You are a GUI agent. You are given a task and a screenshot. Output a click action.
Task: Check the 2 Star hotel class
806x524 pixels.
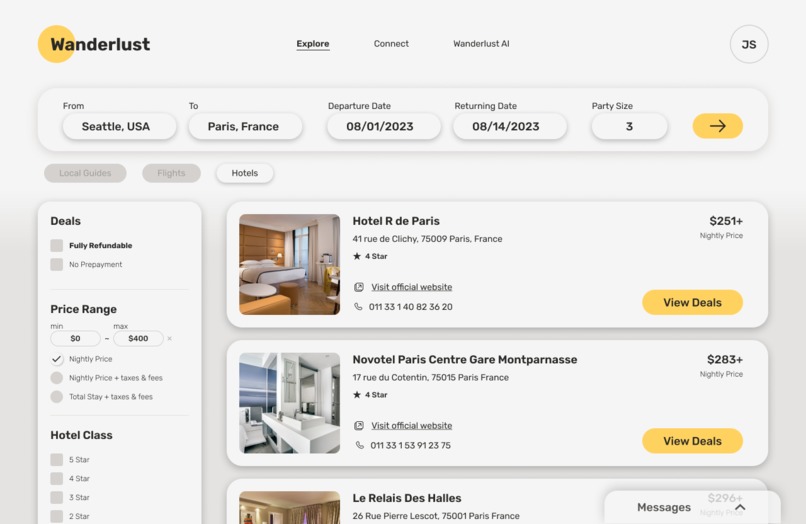click(x=57, y=516)
